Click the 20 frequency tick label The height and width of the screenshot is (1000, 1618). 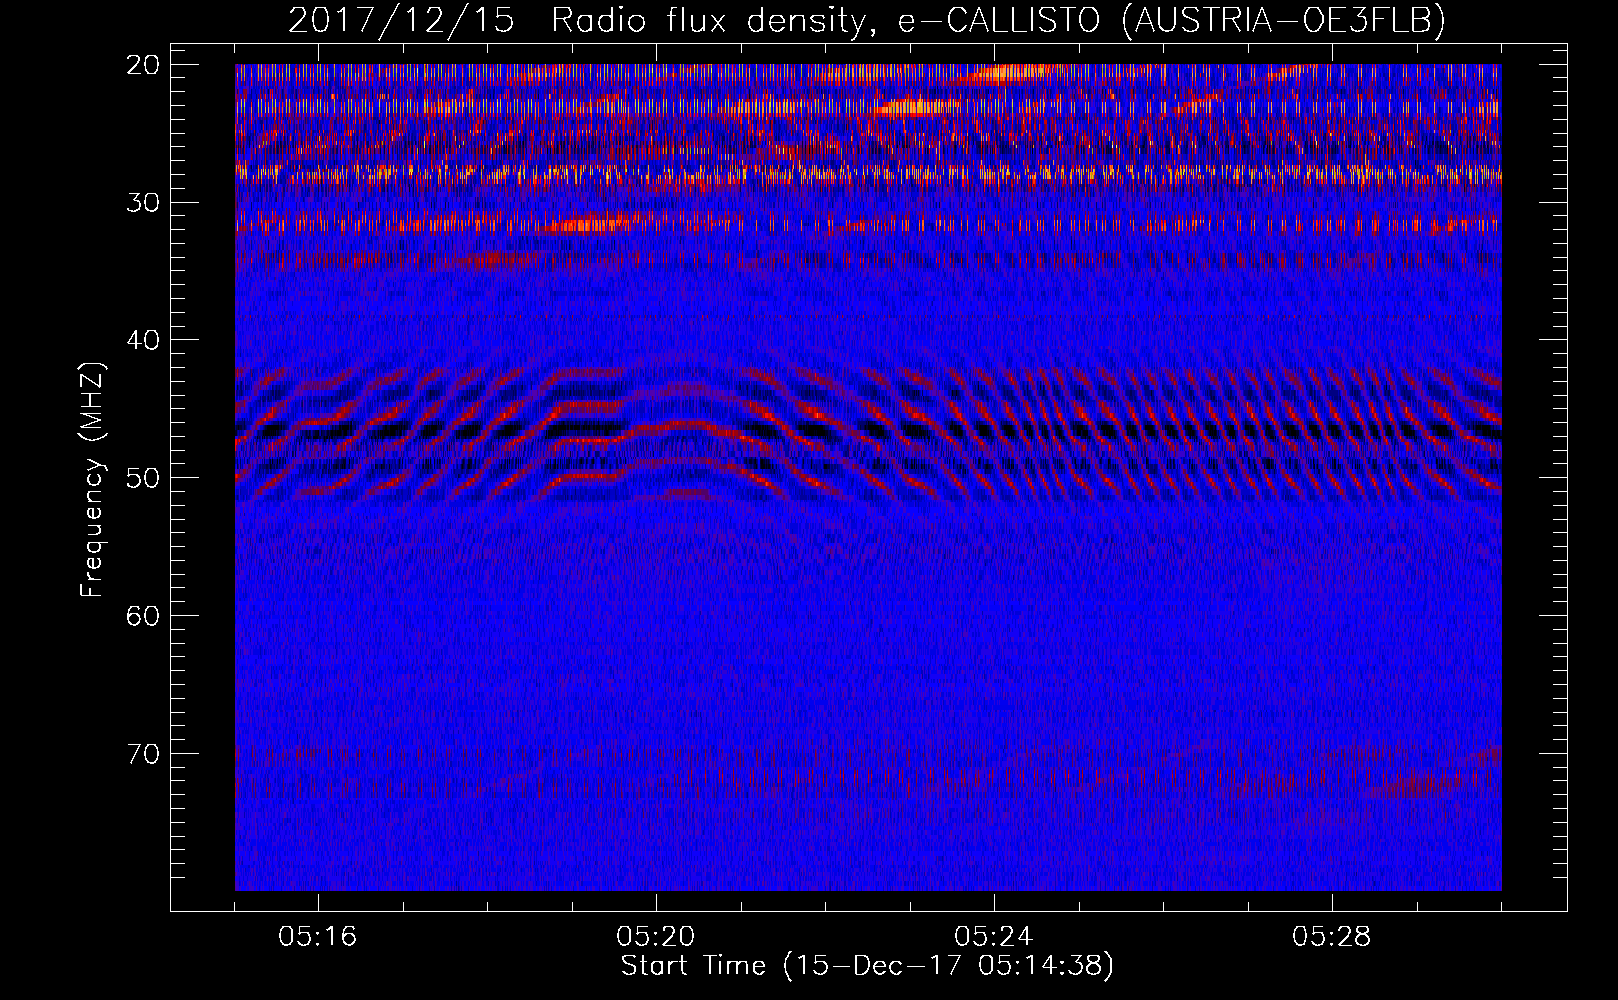pyautogui.click(x=144, y=65)
